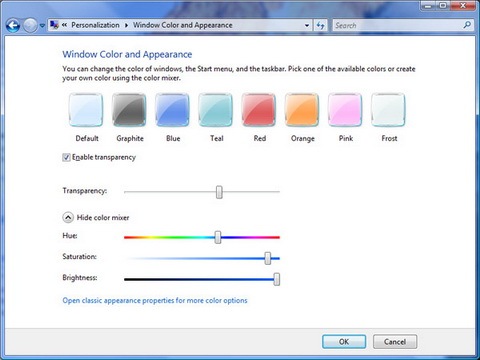Click the Control Panel icon in address bar
Screen dimensions: 480x360
54,25
